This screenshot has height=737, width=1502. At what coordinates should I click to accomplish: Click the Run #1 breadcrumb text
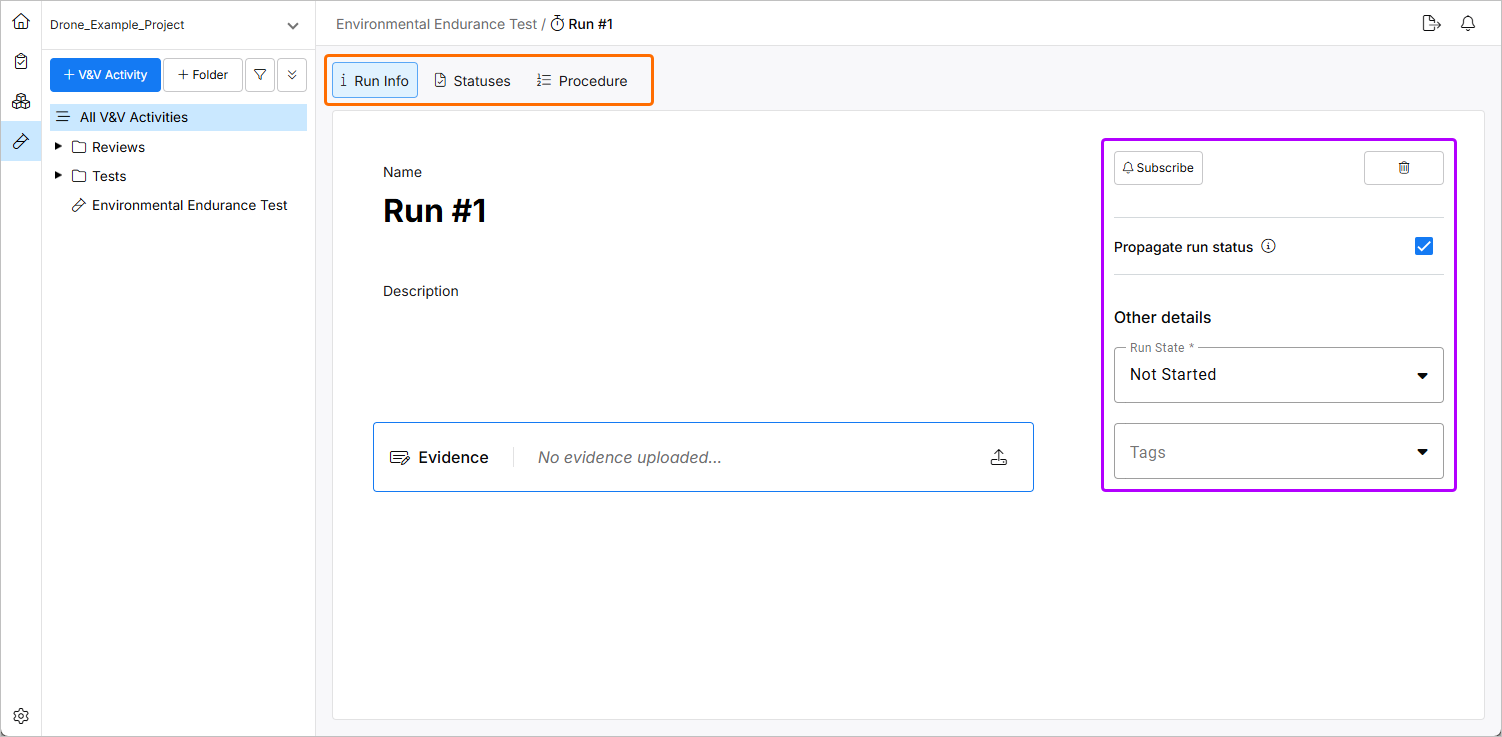click(x=591, y=24)
